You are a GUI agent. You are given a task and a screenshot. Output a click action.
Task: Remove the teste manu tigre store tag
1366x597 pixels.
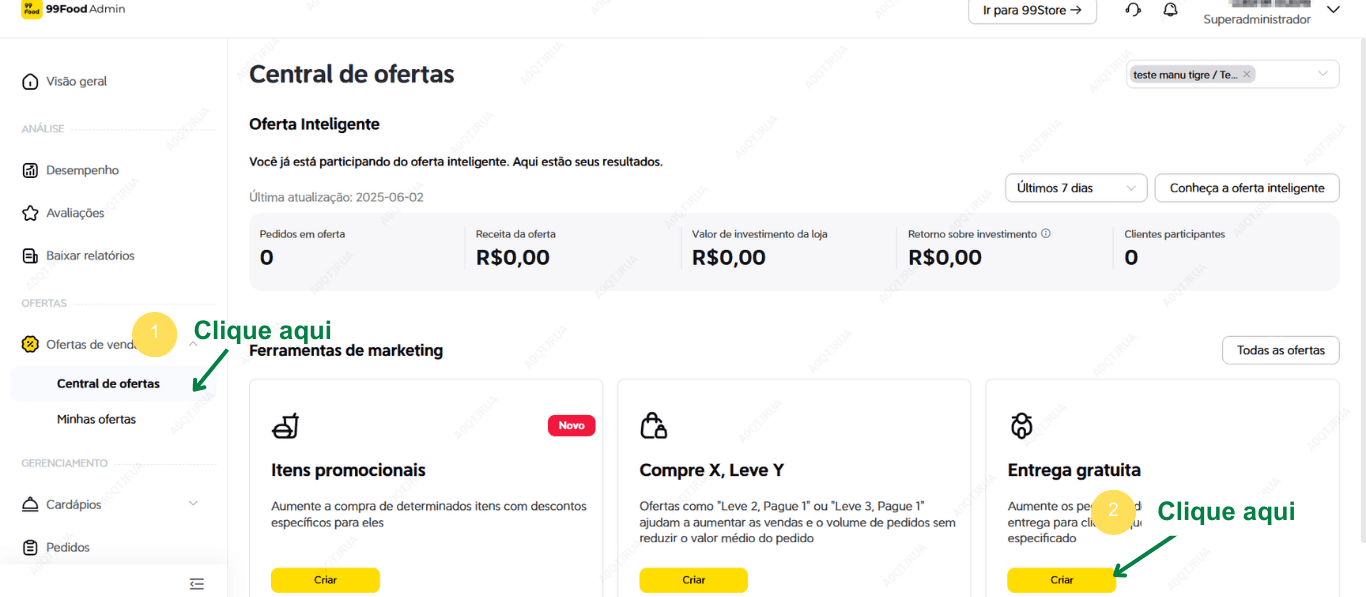pos(1247,75)
